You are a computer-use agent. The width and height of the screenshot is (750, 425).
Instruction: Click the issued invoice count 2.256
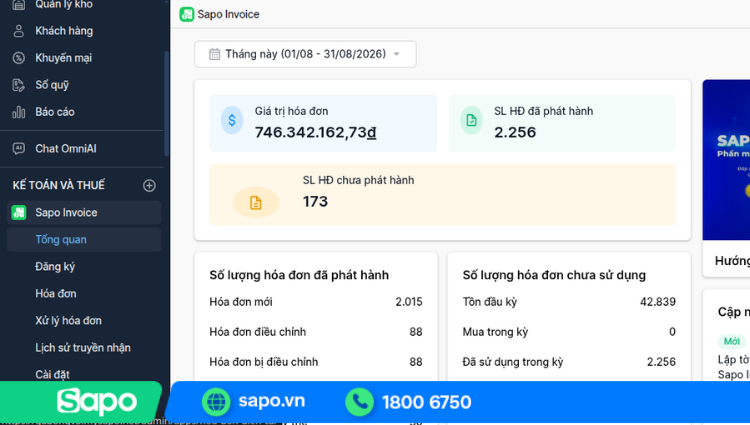pos(515,132)
